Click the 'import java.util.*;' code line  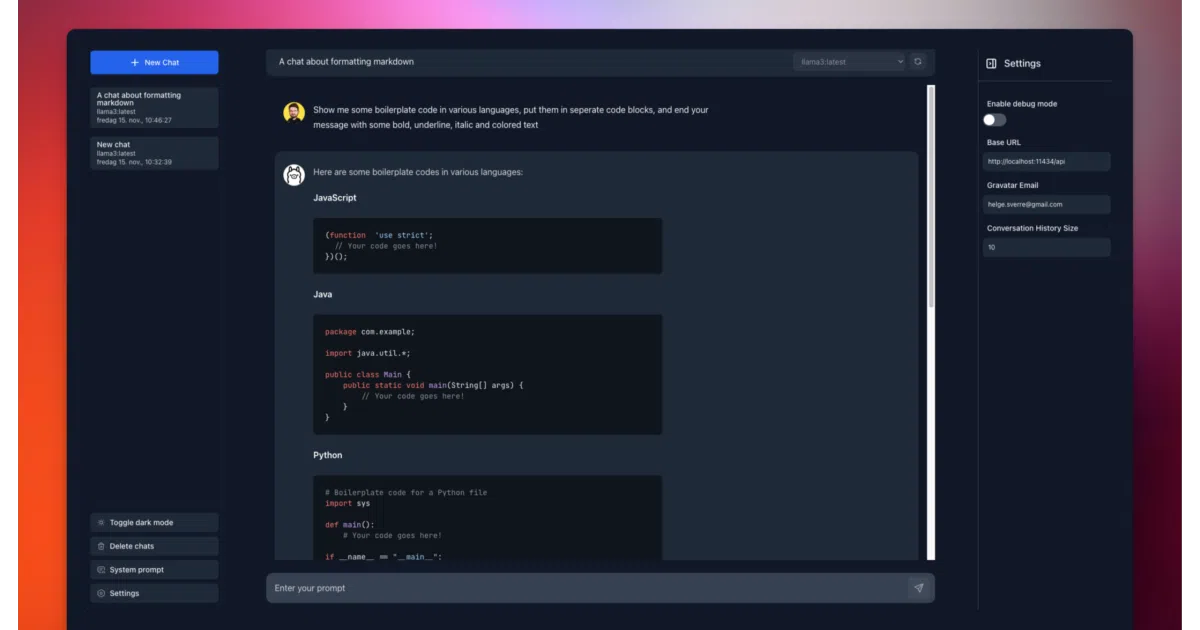(367, 353)
